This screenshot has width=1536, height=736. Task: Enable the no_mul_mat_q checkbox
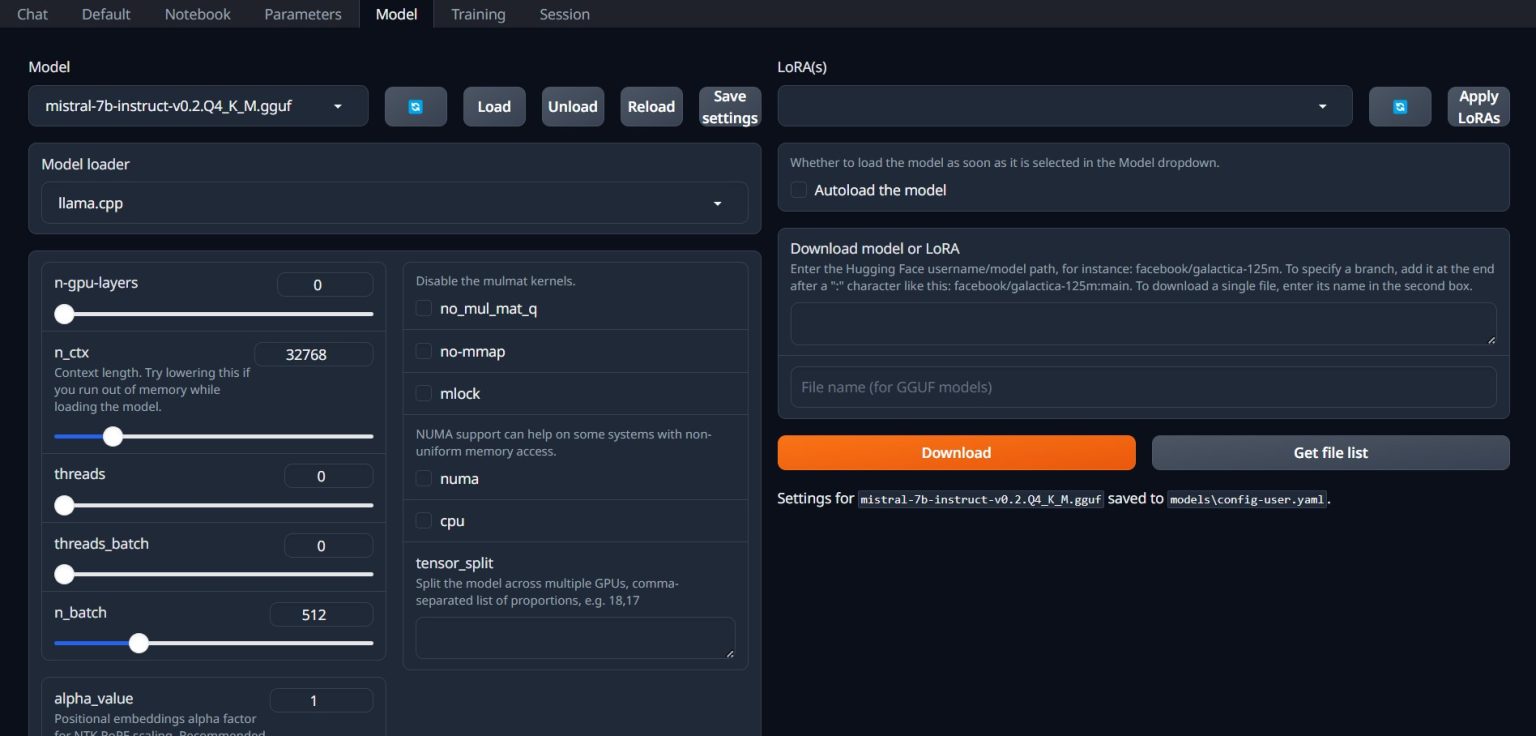[423, 308]
